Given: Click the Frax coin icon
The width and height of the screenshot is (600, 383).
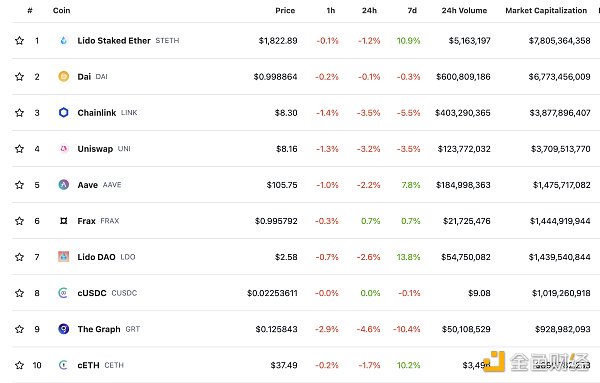Looking at the screenshot, I should point(64,221).
